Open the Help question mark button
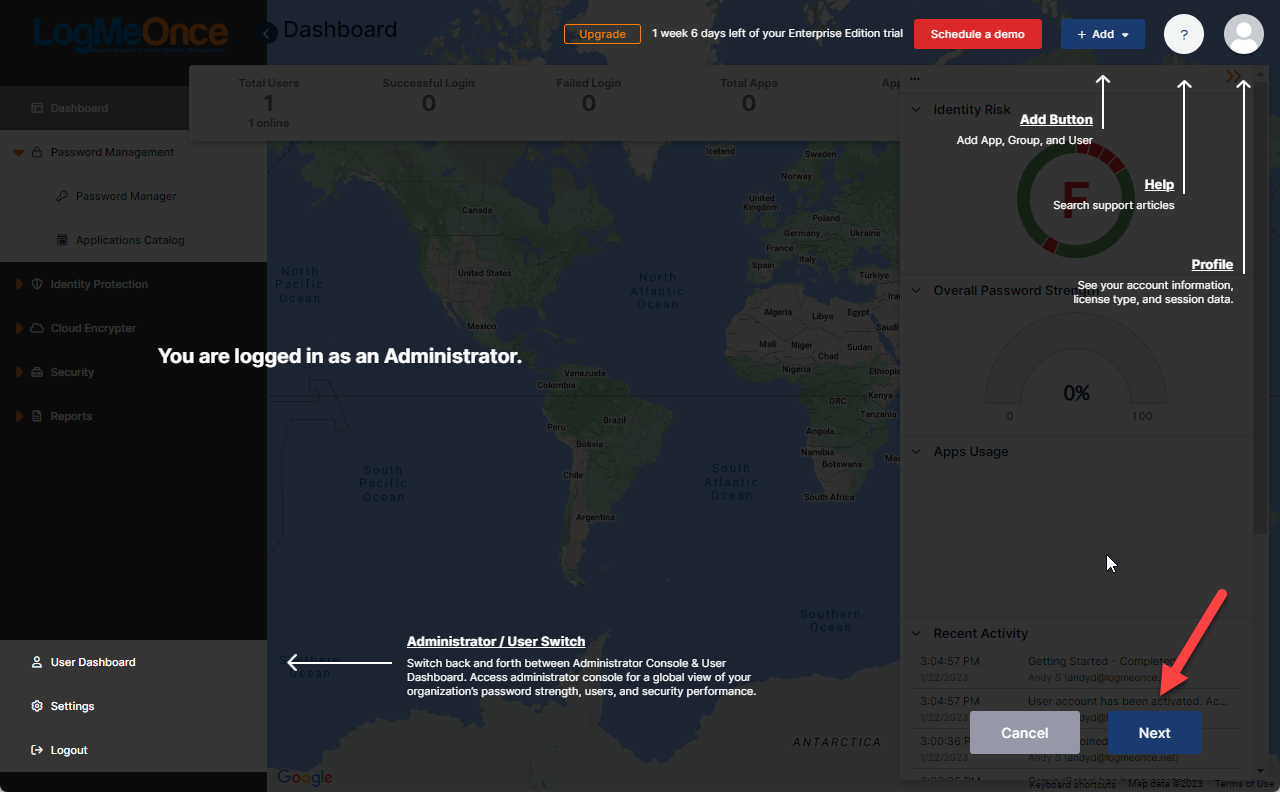This screenshot has width=1280, height=792. click(1184, 34)
